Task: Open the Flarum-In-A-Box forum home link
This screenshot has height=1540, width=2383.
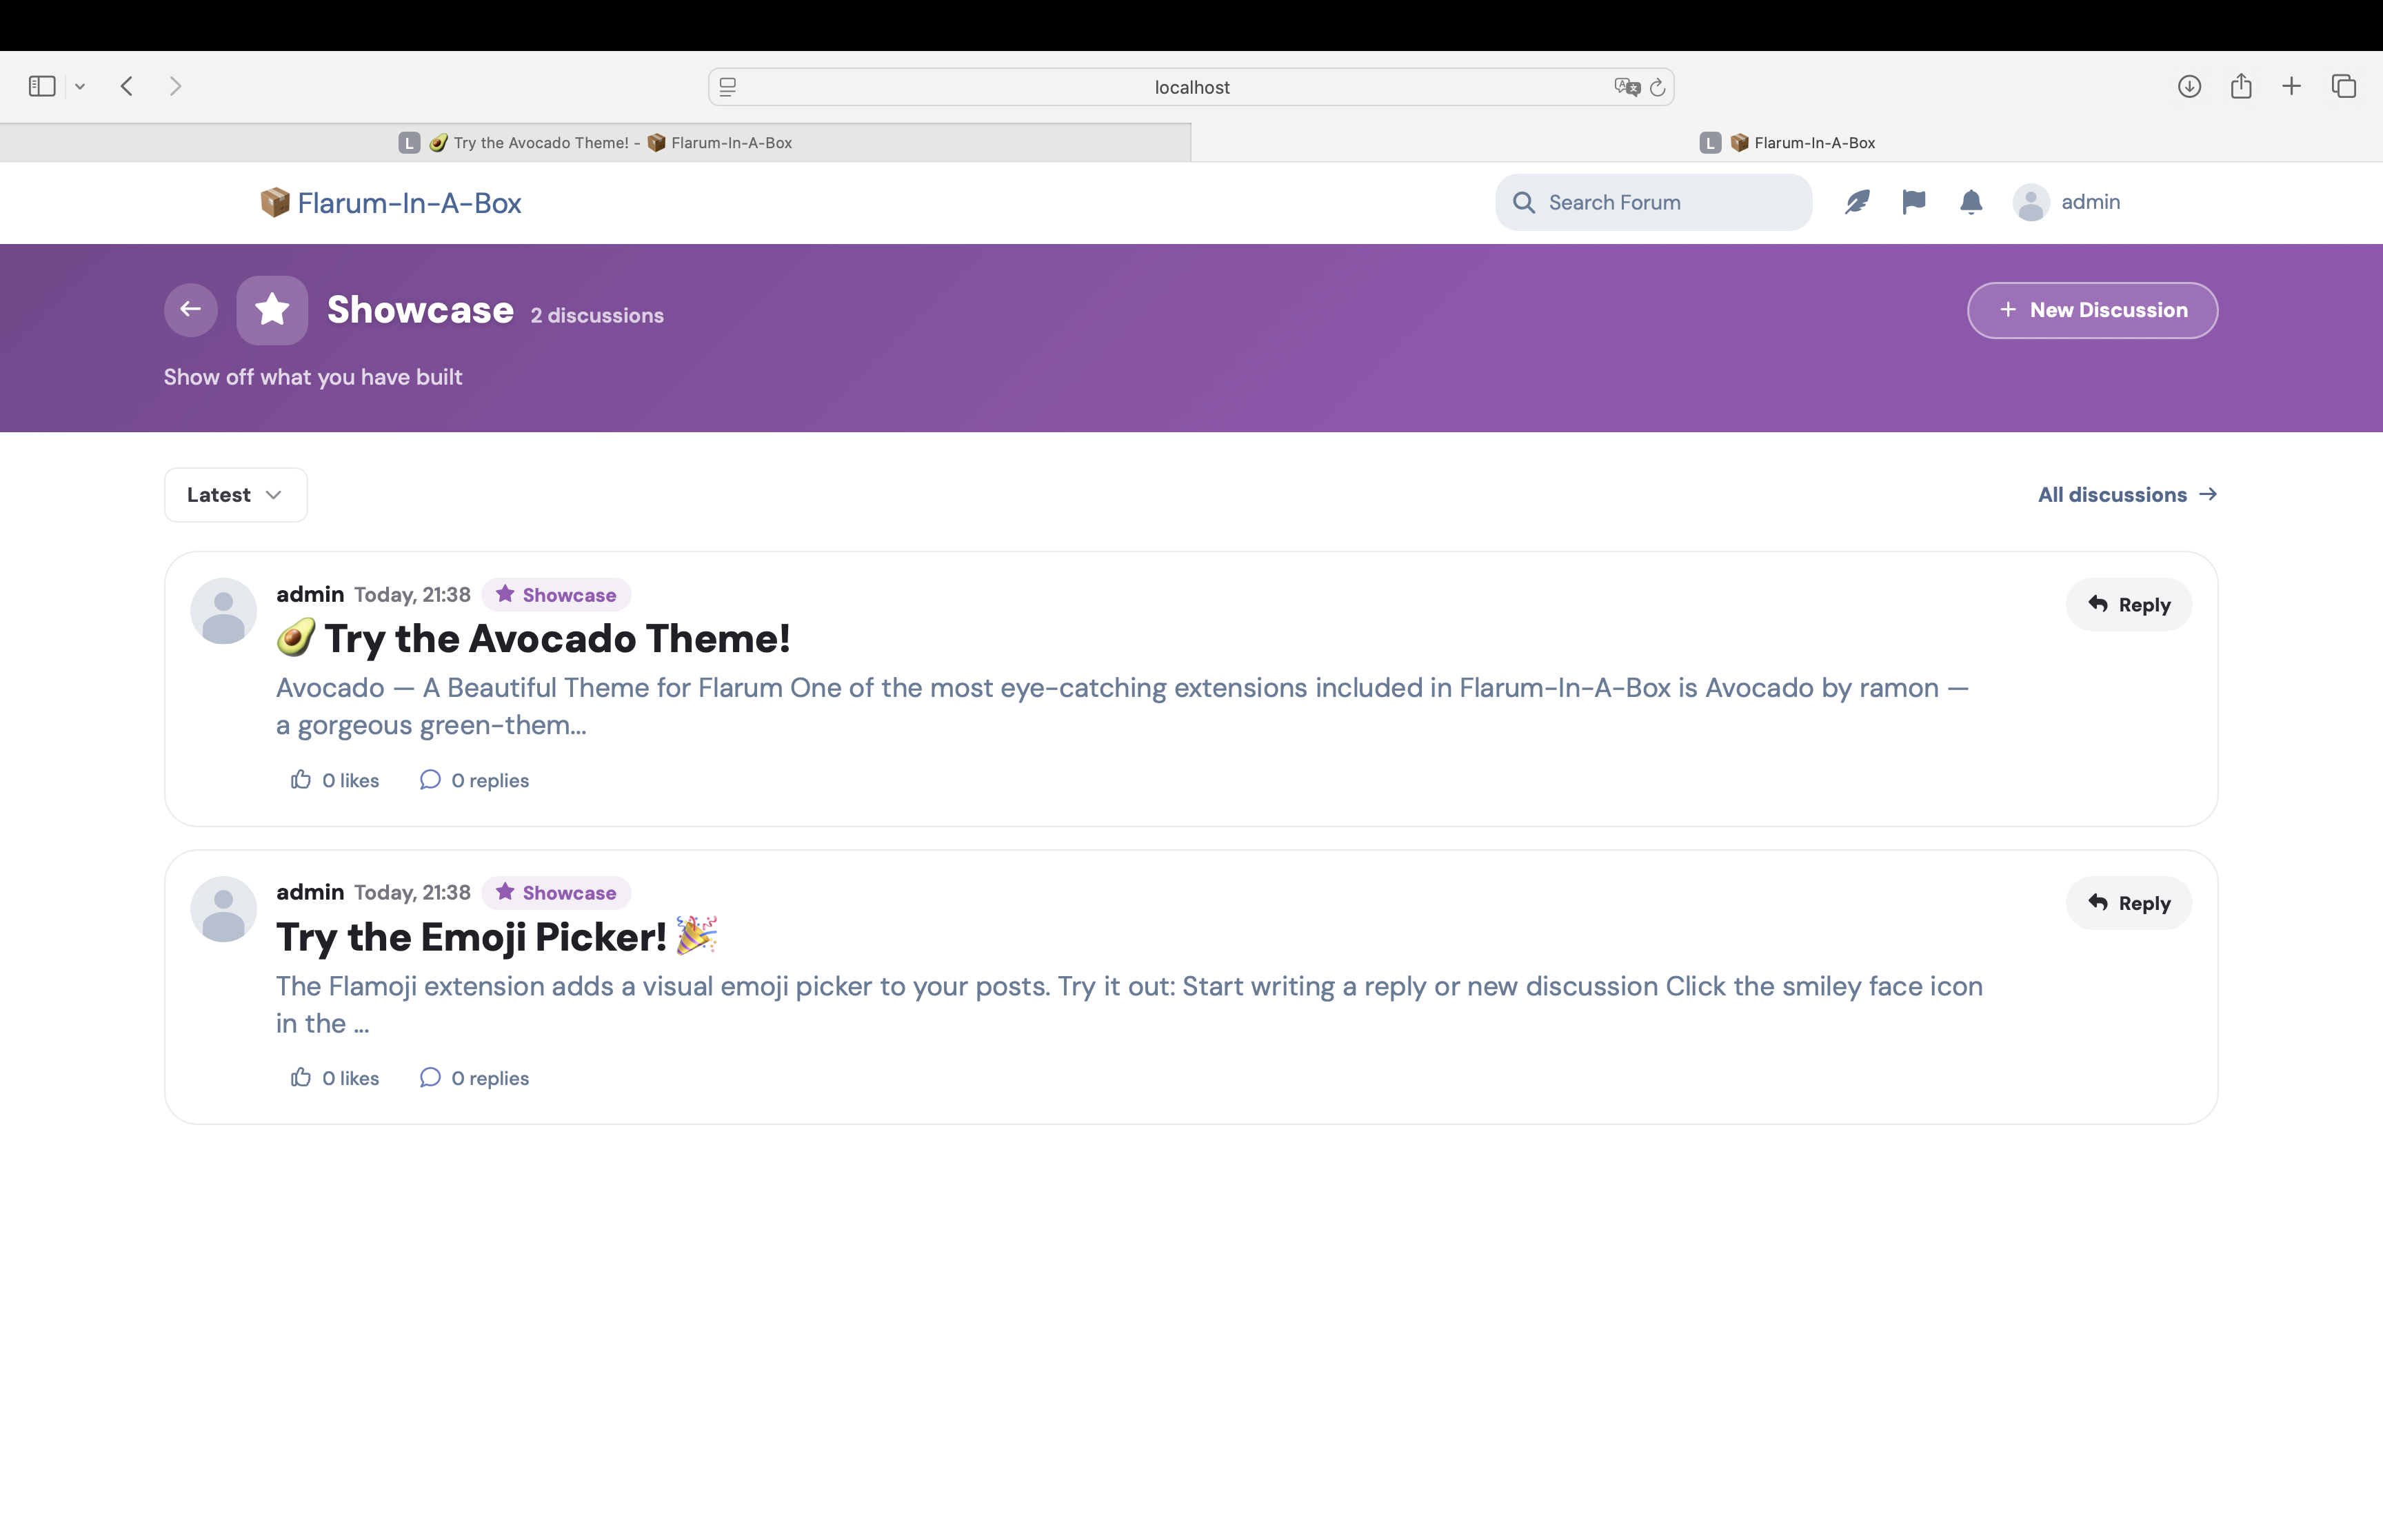Action: pyautogui.click(x=391, y=203)
